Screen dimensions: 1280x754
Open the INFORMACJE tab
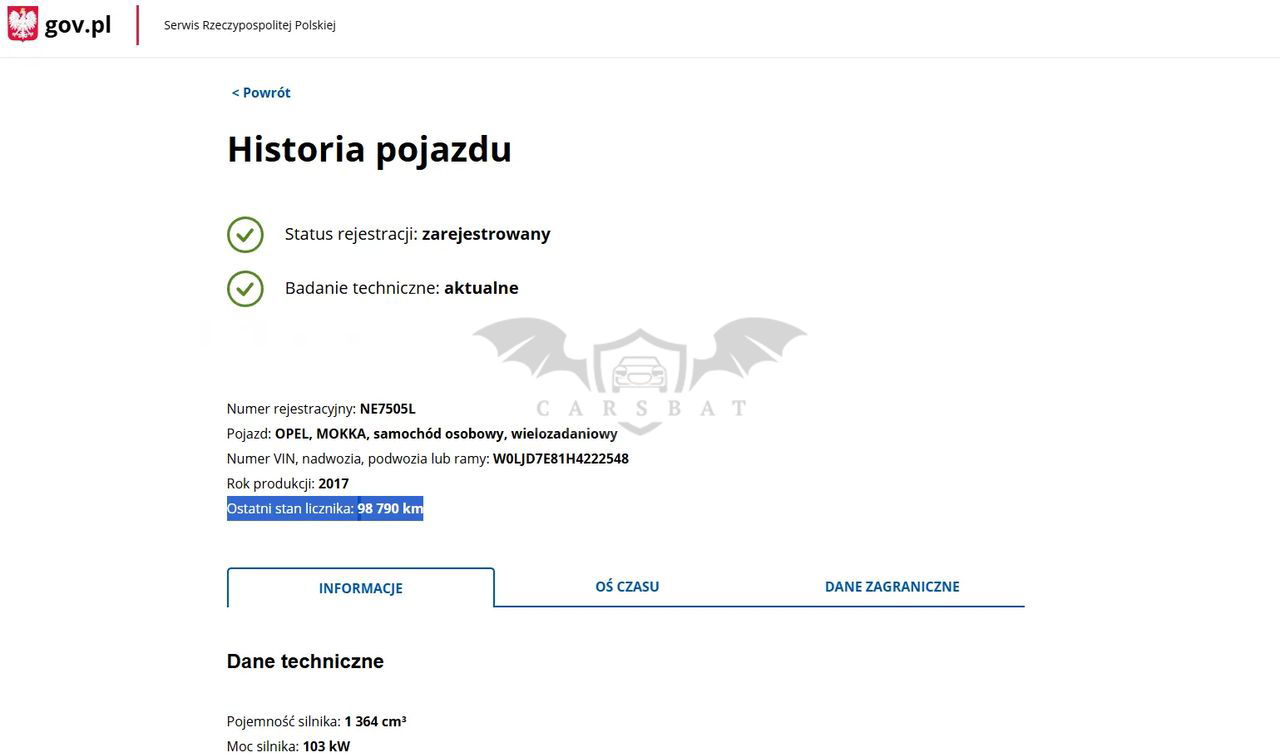click(360, 588)
